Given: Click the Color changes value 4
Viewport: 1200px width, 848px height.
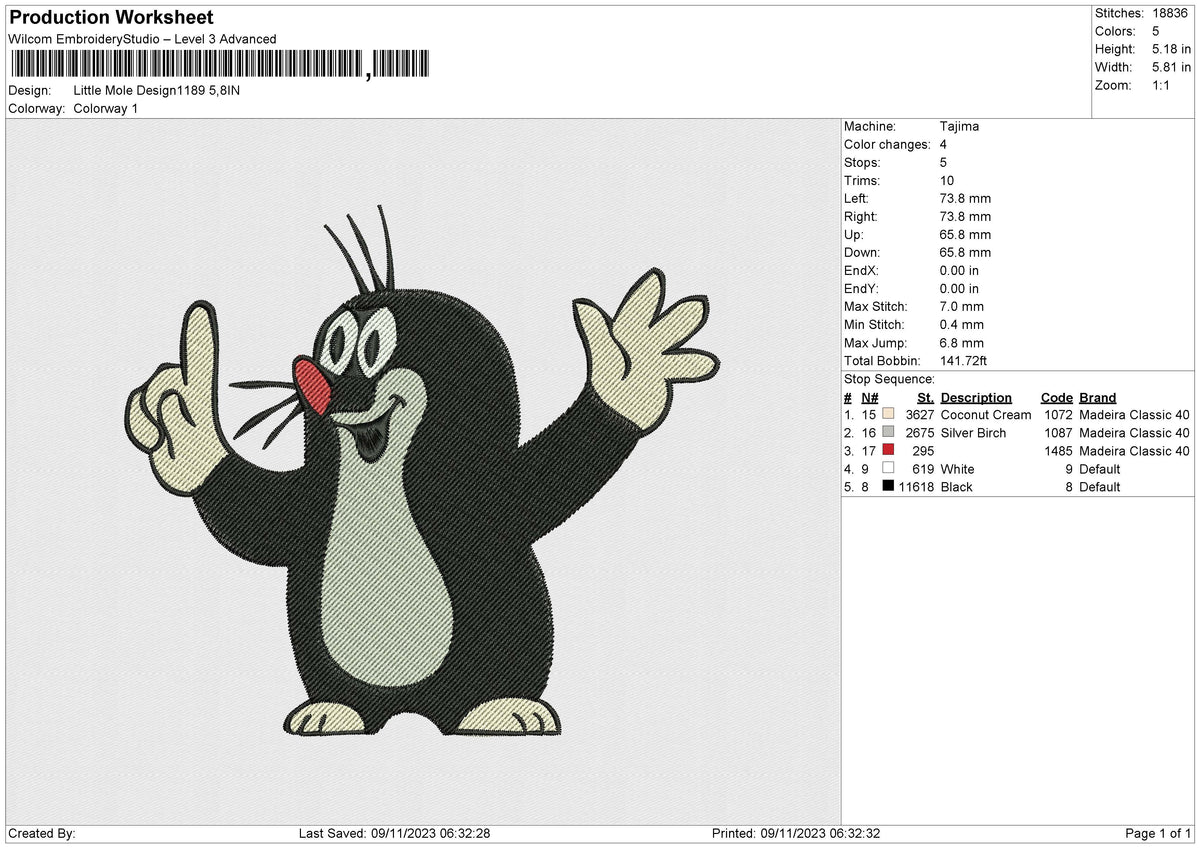Looking at the screenshot, I should click(x=944, y=144).
